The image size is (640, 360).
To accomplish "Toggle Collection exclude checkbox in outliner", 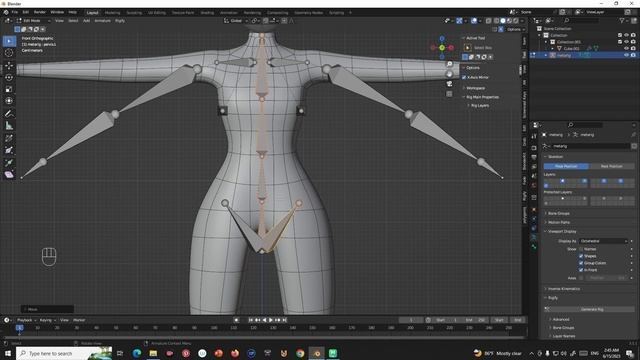I will pos(620,35).
